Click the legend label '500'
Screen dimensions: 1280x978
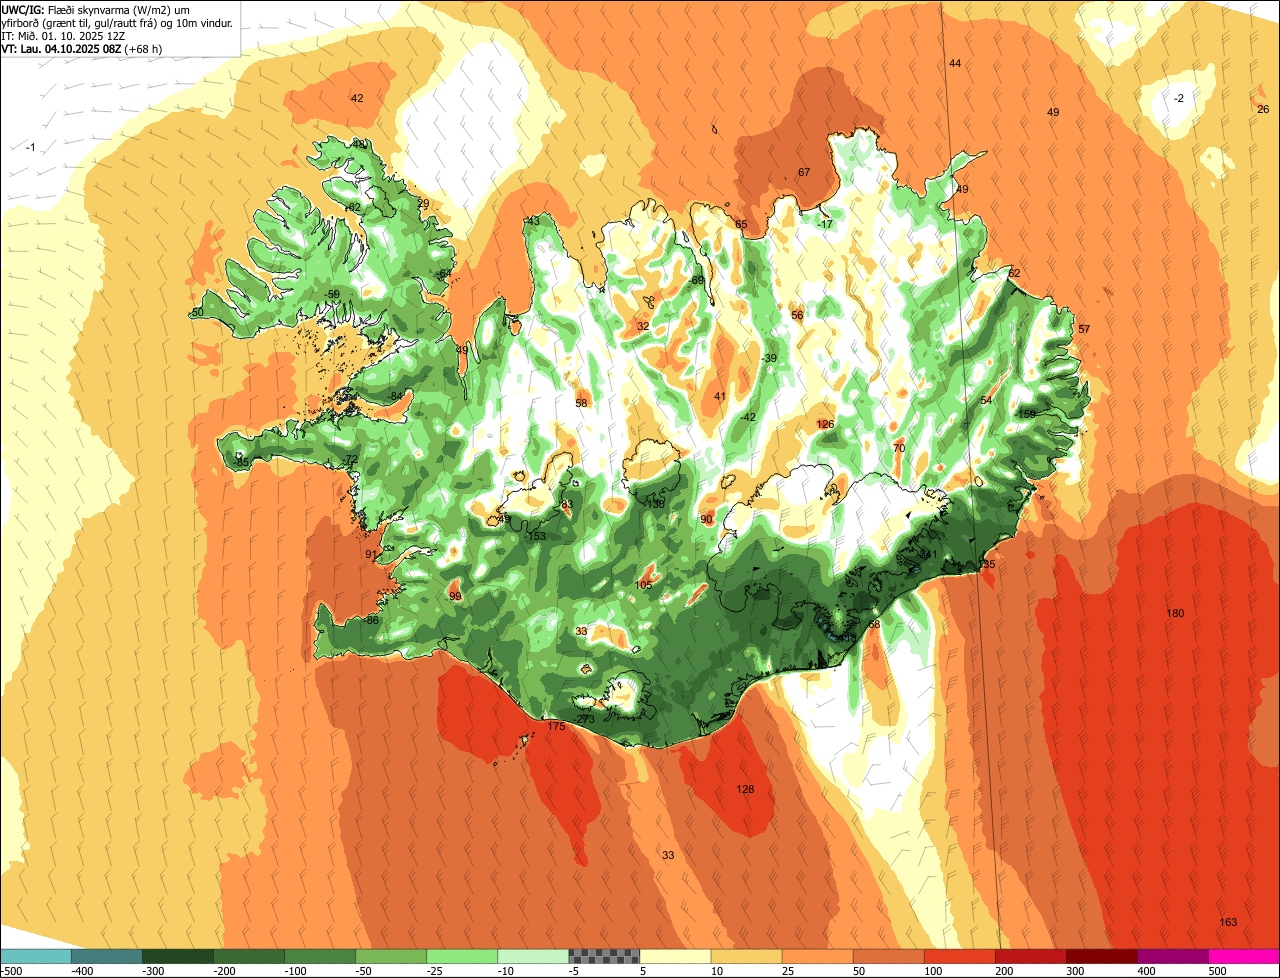click(1217, 971)
